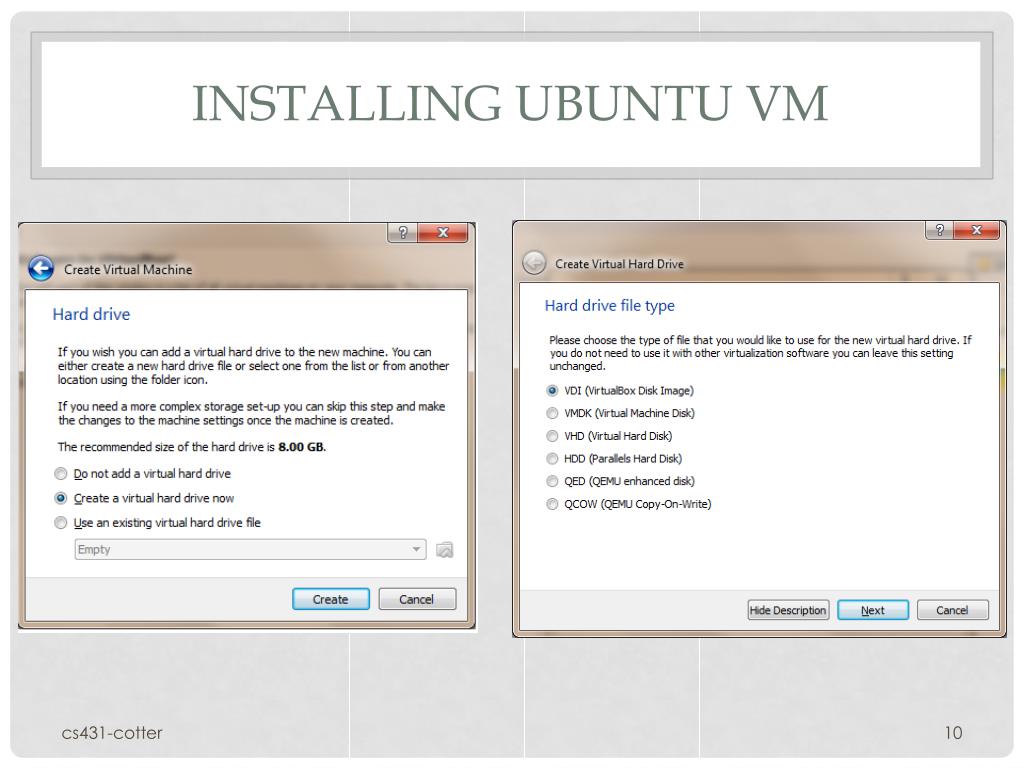Click the cs431-cotter footer text
The height and width of the screenshot is (768, 1024).
pos(112,733)
